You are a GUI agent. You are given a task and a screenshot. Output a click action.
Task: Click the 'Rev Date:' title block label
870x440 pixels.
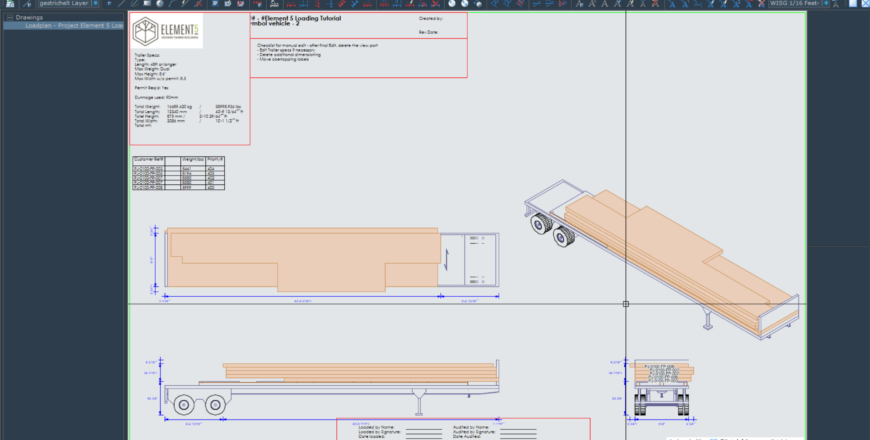(428, 32)
